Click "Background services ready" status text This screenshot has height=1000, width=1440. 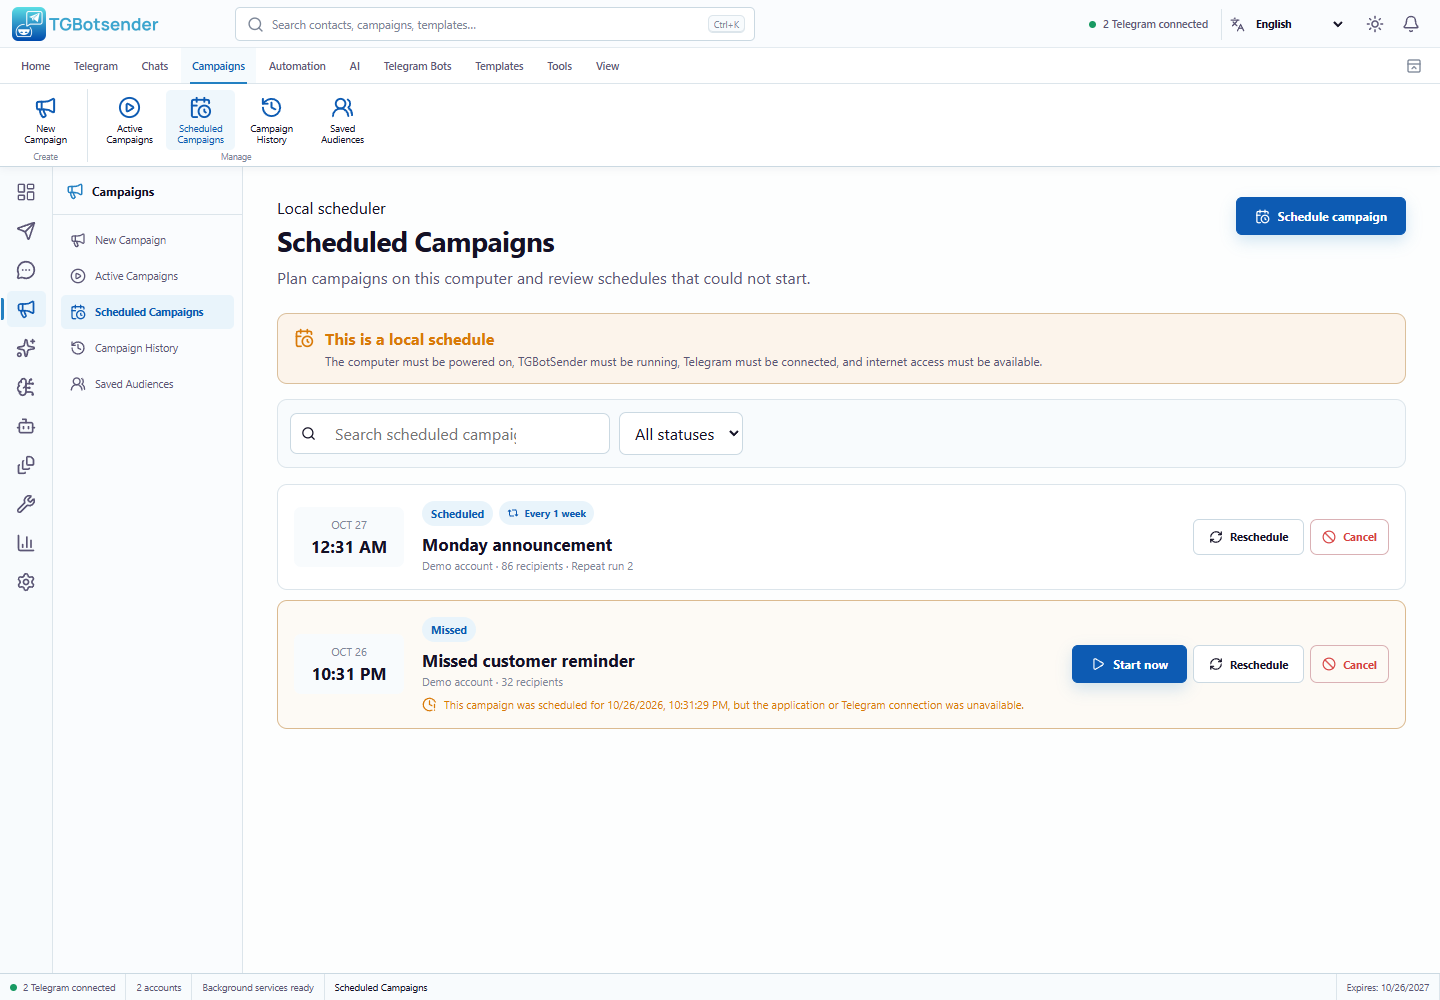[x=258, y=988]
